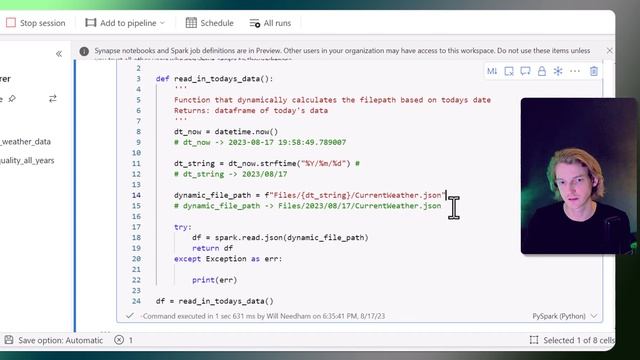Click the comment dynamic_file_path -> Files/2023/08/17
This screenshot has height=360, width=640.
[307, 206]
